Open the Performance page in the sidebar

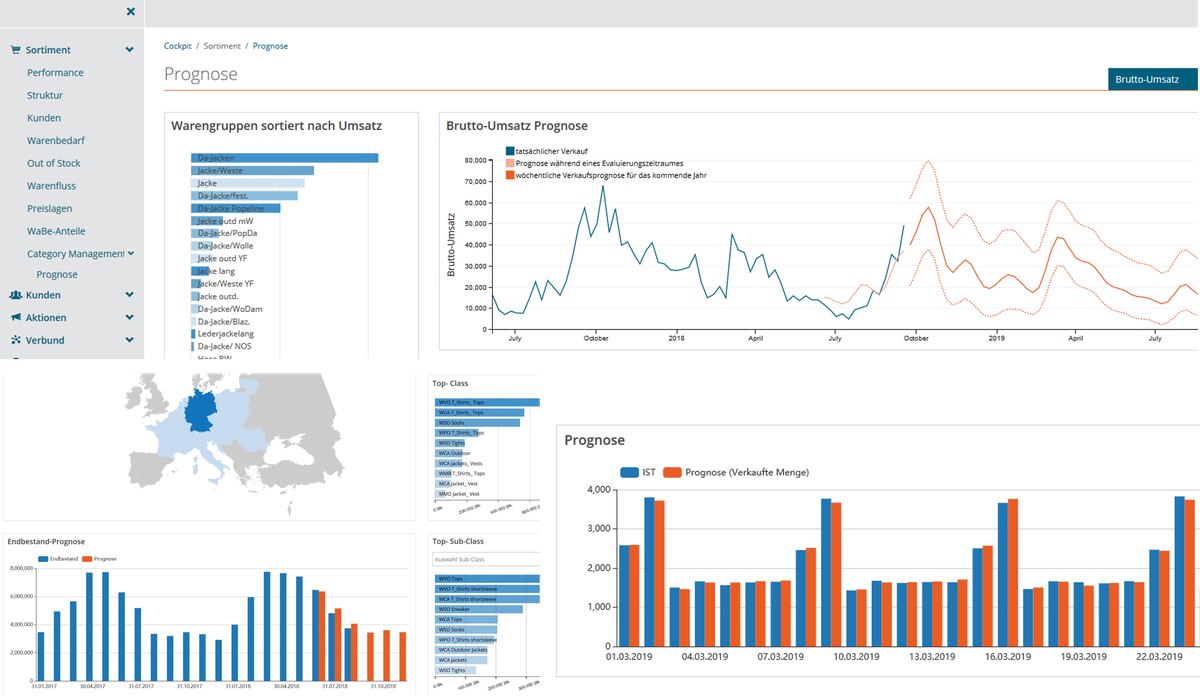tap(55, 72)
